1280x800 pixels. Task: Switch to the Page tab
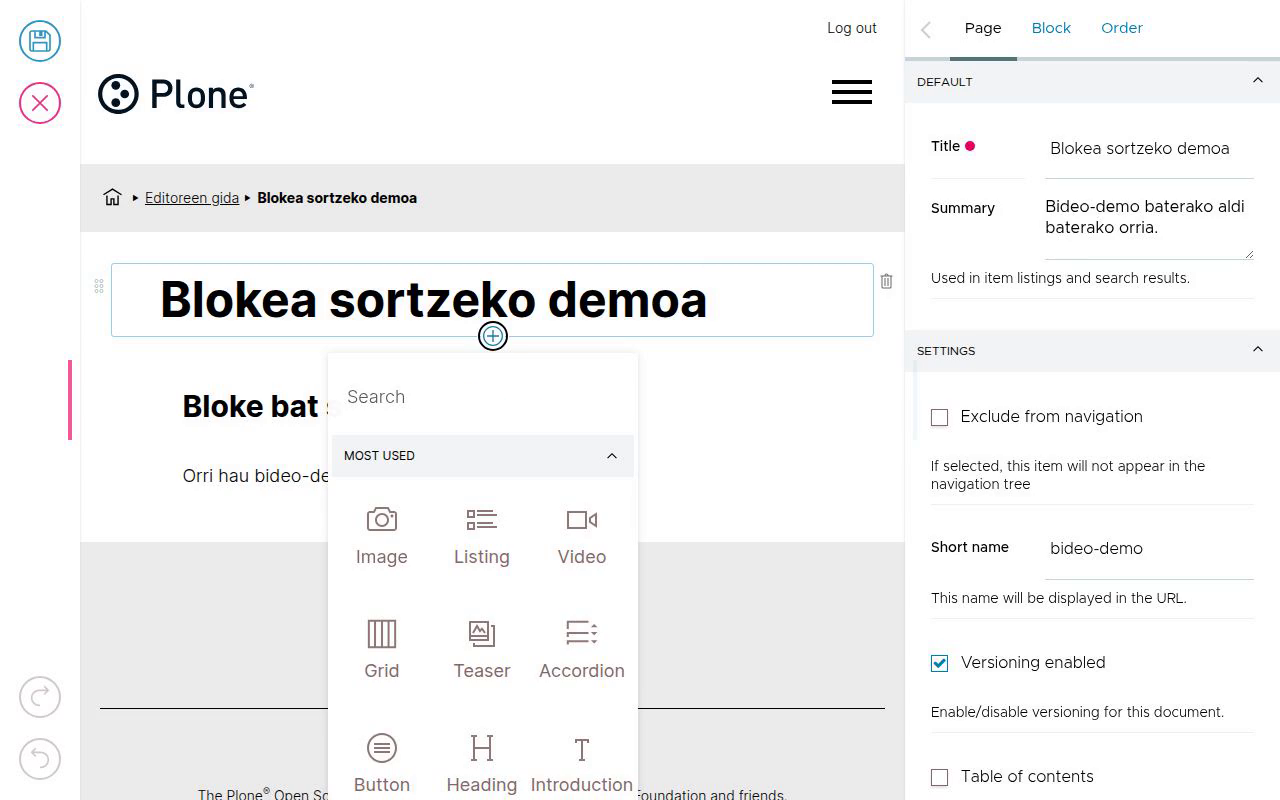coord(983,28)
